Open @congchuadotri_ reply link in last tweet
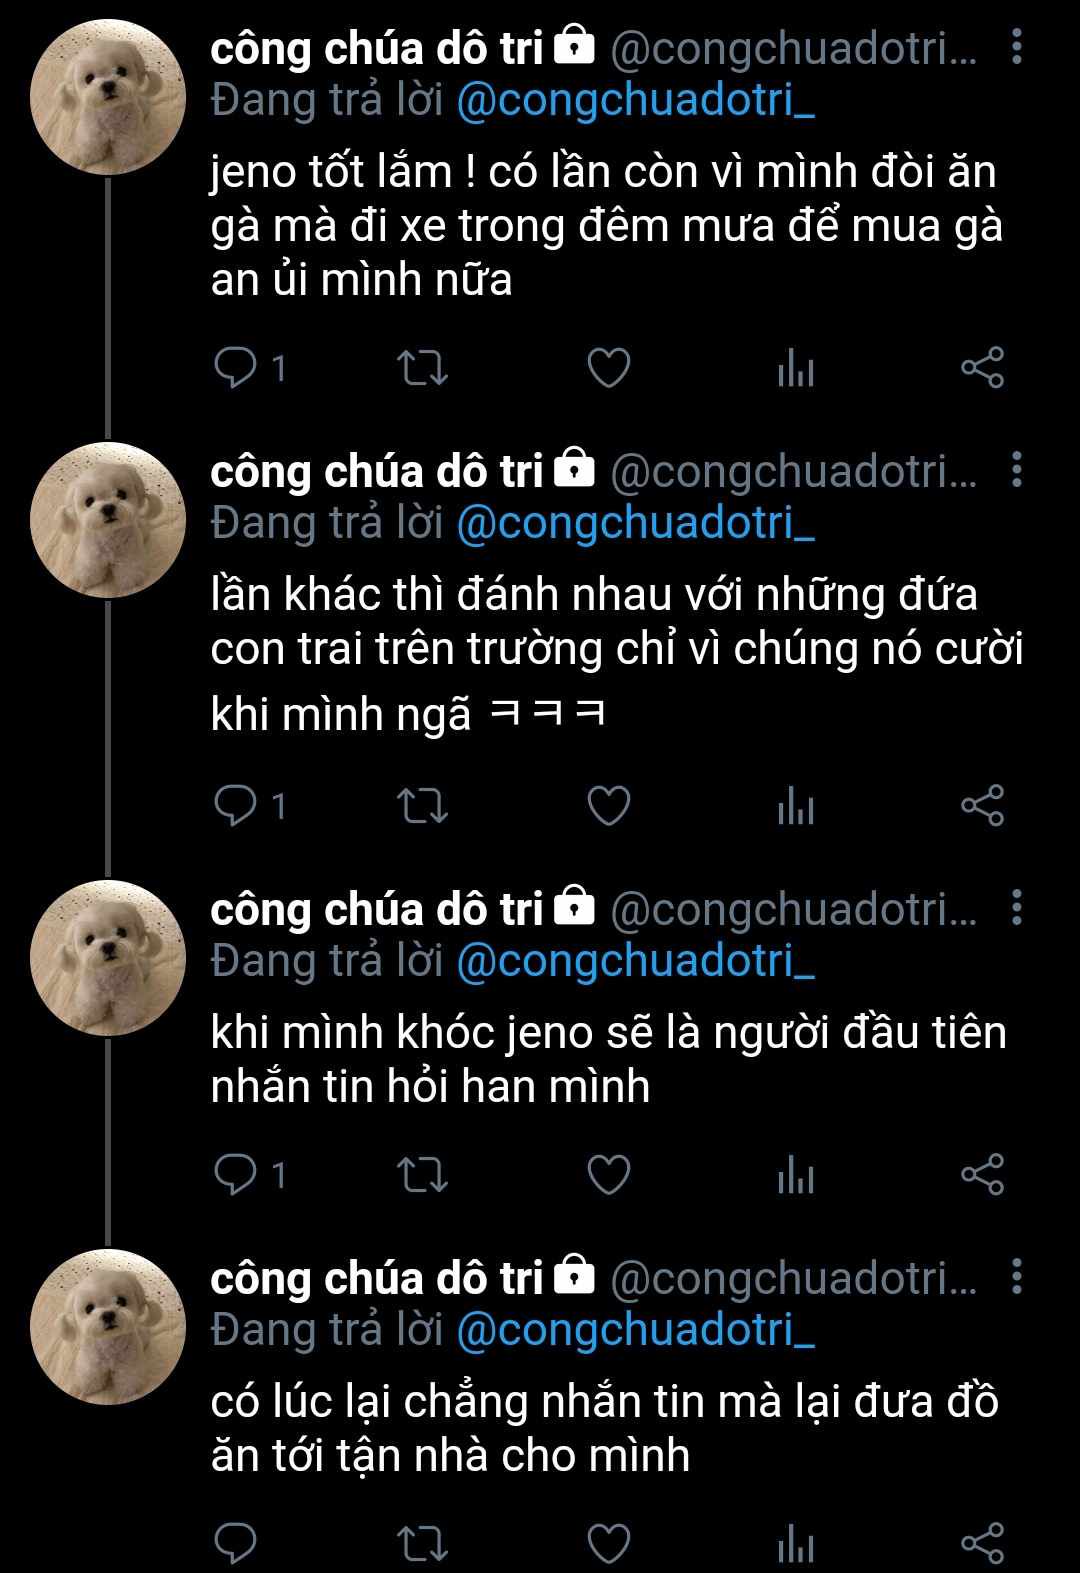Image resolution: width=1080 pixels, height=1573 pixels. coord(636,1330)
